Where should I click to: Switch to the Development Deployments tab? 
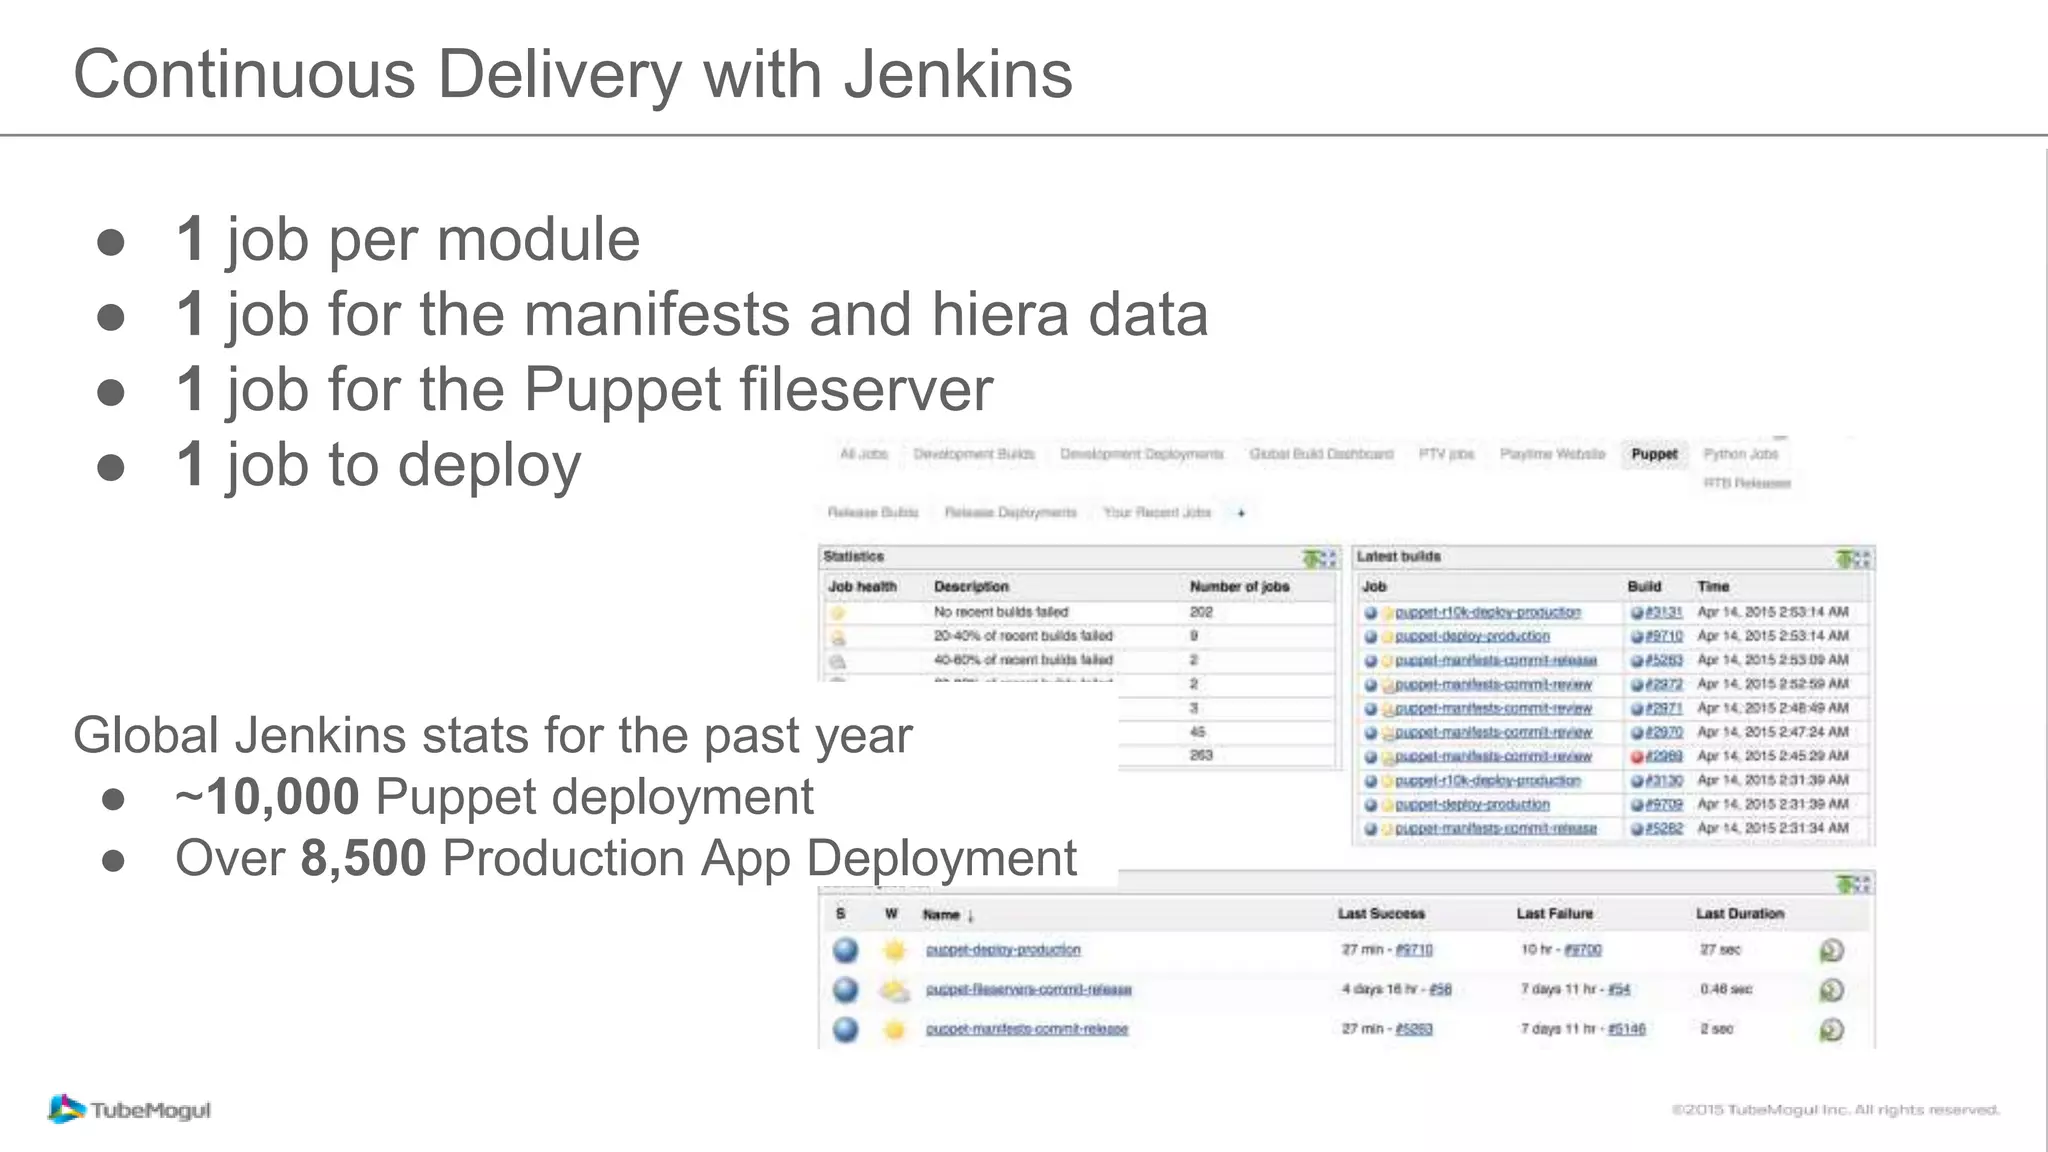[x=1142, y=454]
